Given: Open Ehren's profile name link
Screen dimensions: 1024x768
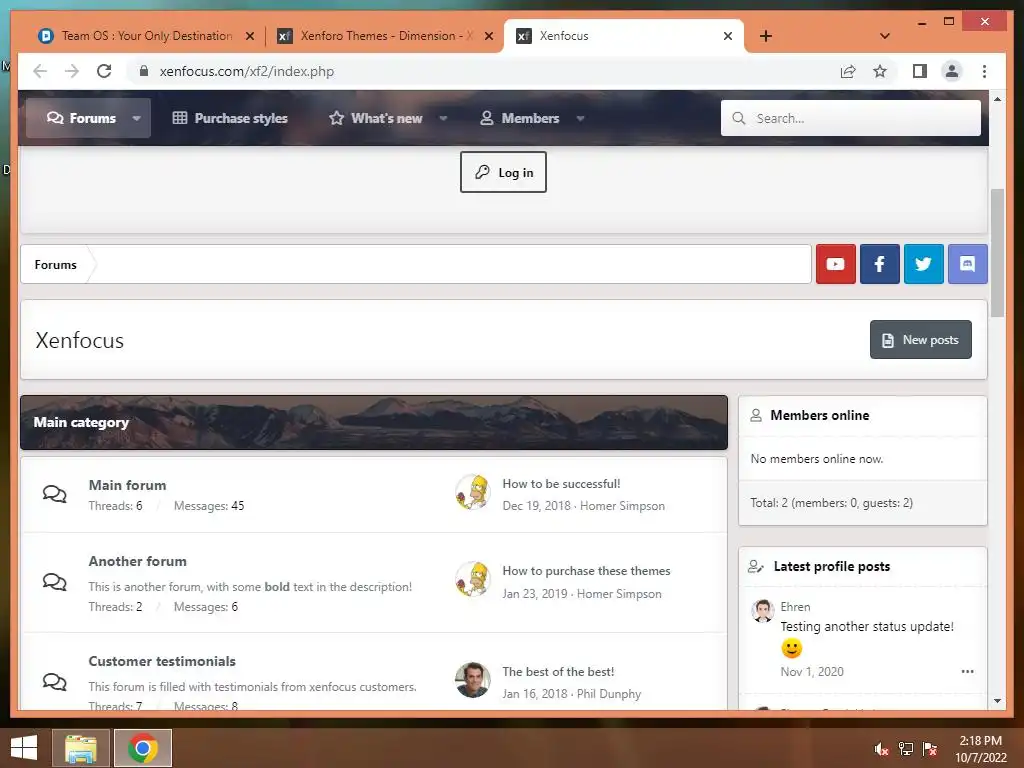Looking at the screenshot, I should click(795, 607).
